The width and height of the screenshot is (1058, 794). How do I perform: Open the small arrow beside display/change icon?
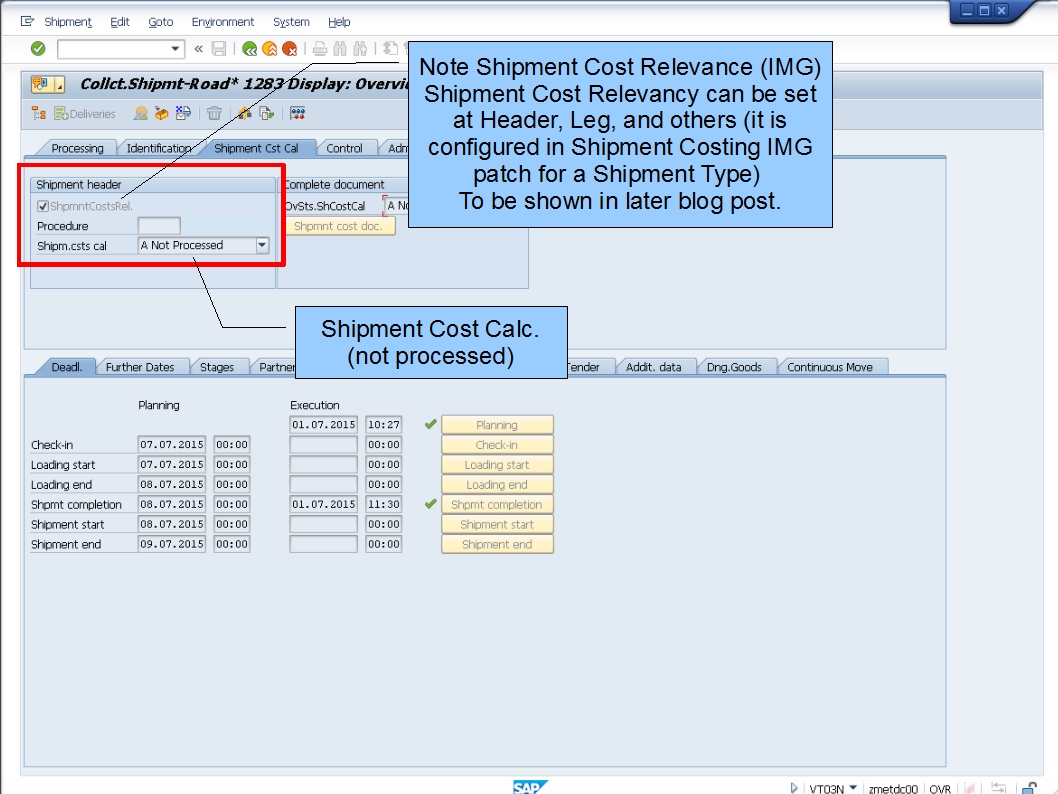click(59, 84)
